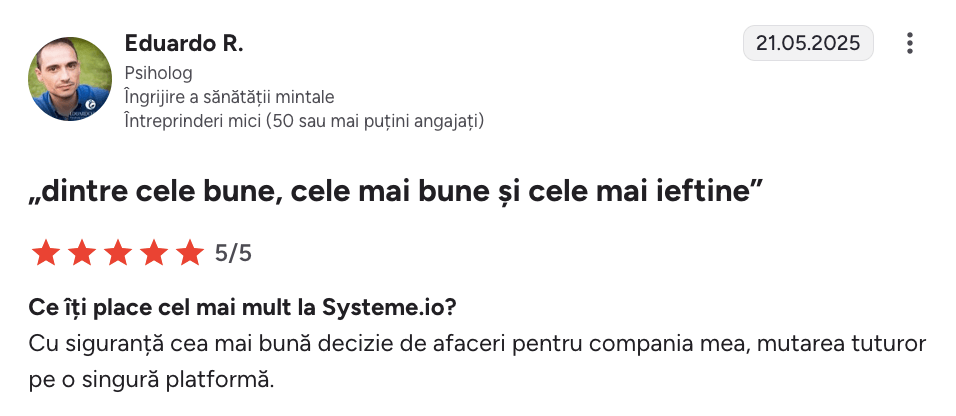Screen dimensions: 956x416
Task: Click the words "dintre cele bune" in title
Action: pyautogui.click(x=152, y=192)
